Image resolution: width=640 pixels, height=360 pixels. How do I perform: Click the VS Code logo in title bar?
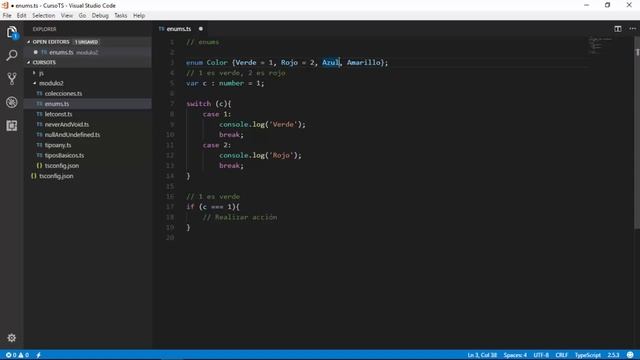[5, 5]
